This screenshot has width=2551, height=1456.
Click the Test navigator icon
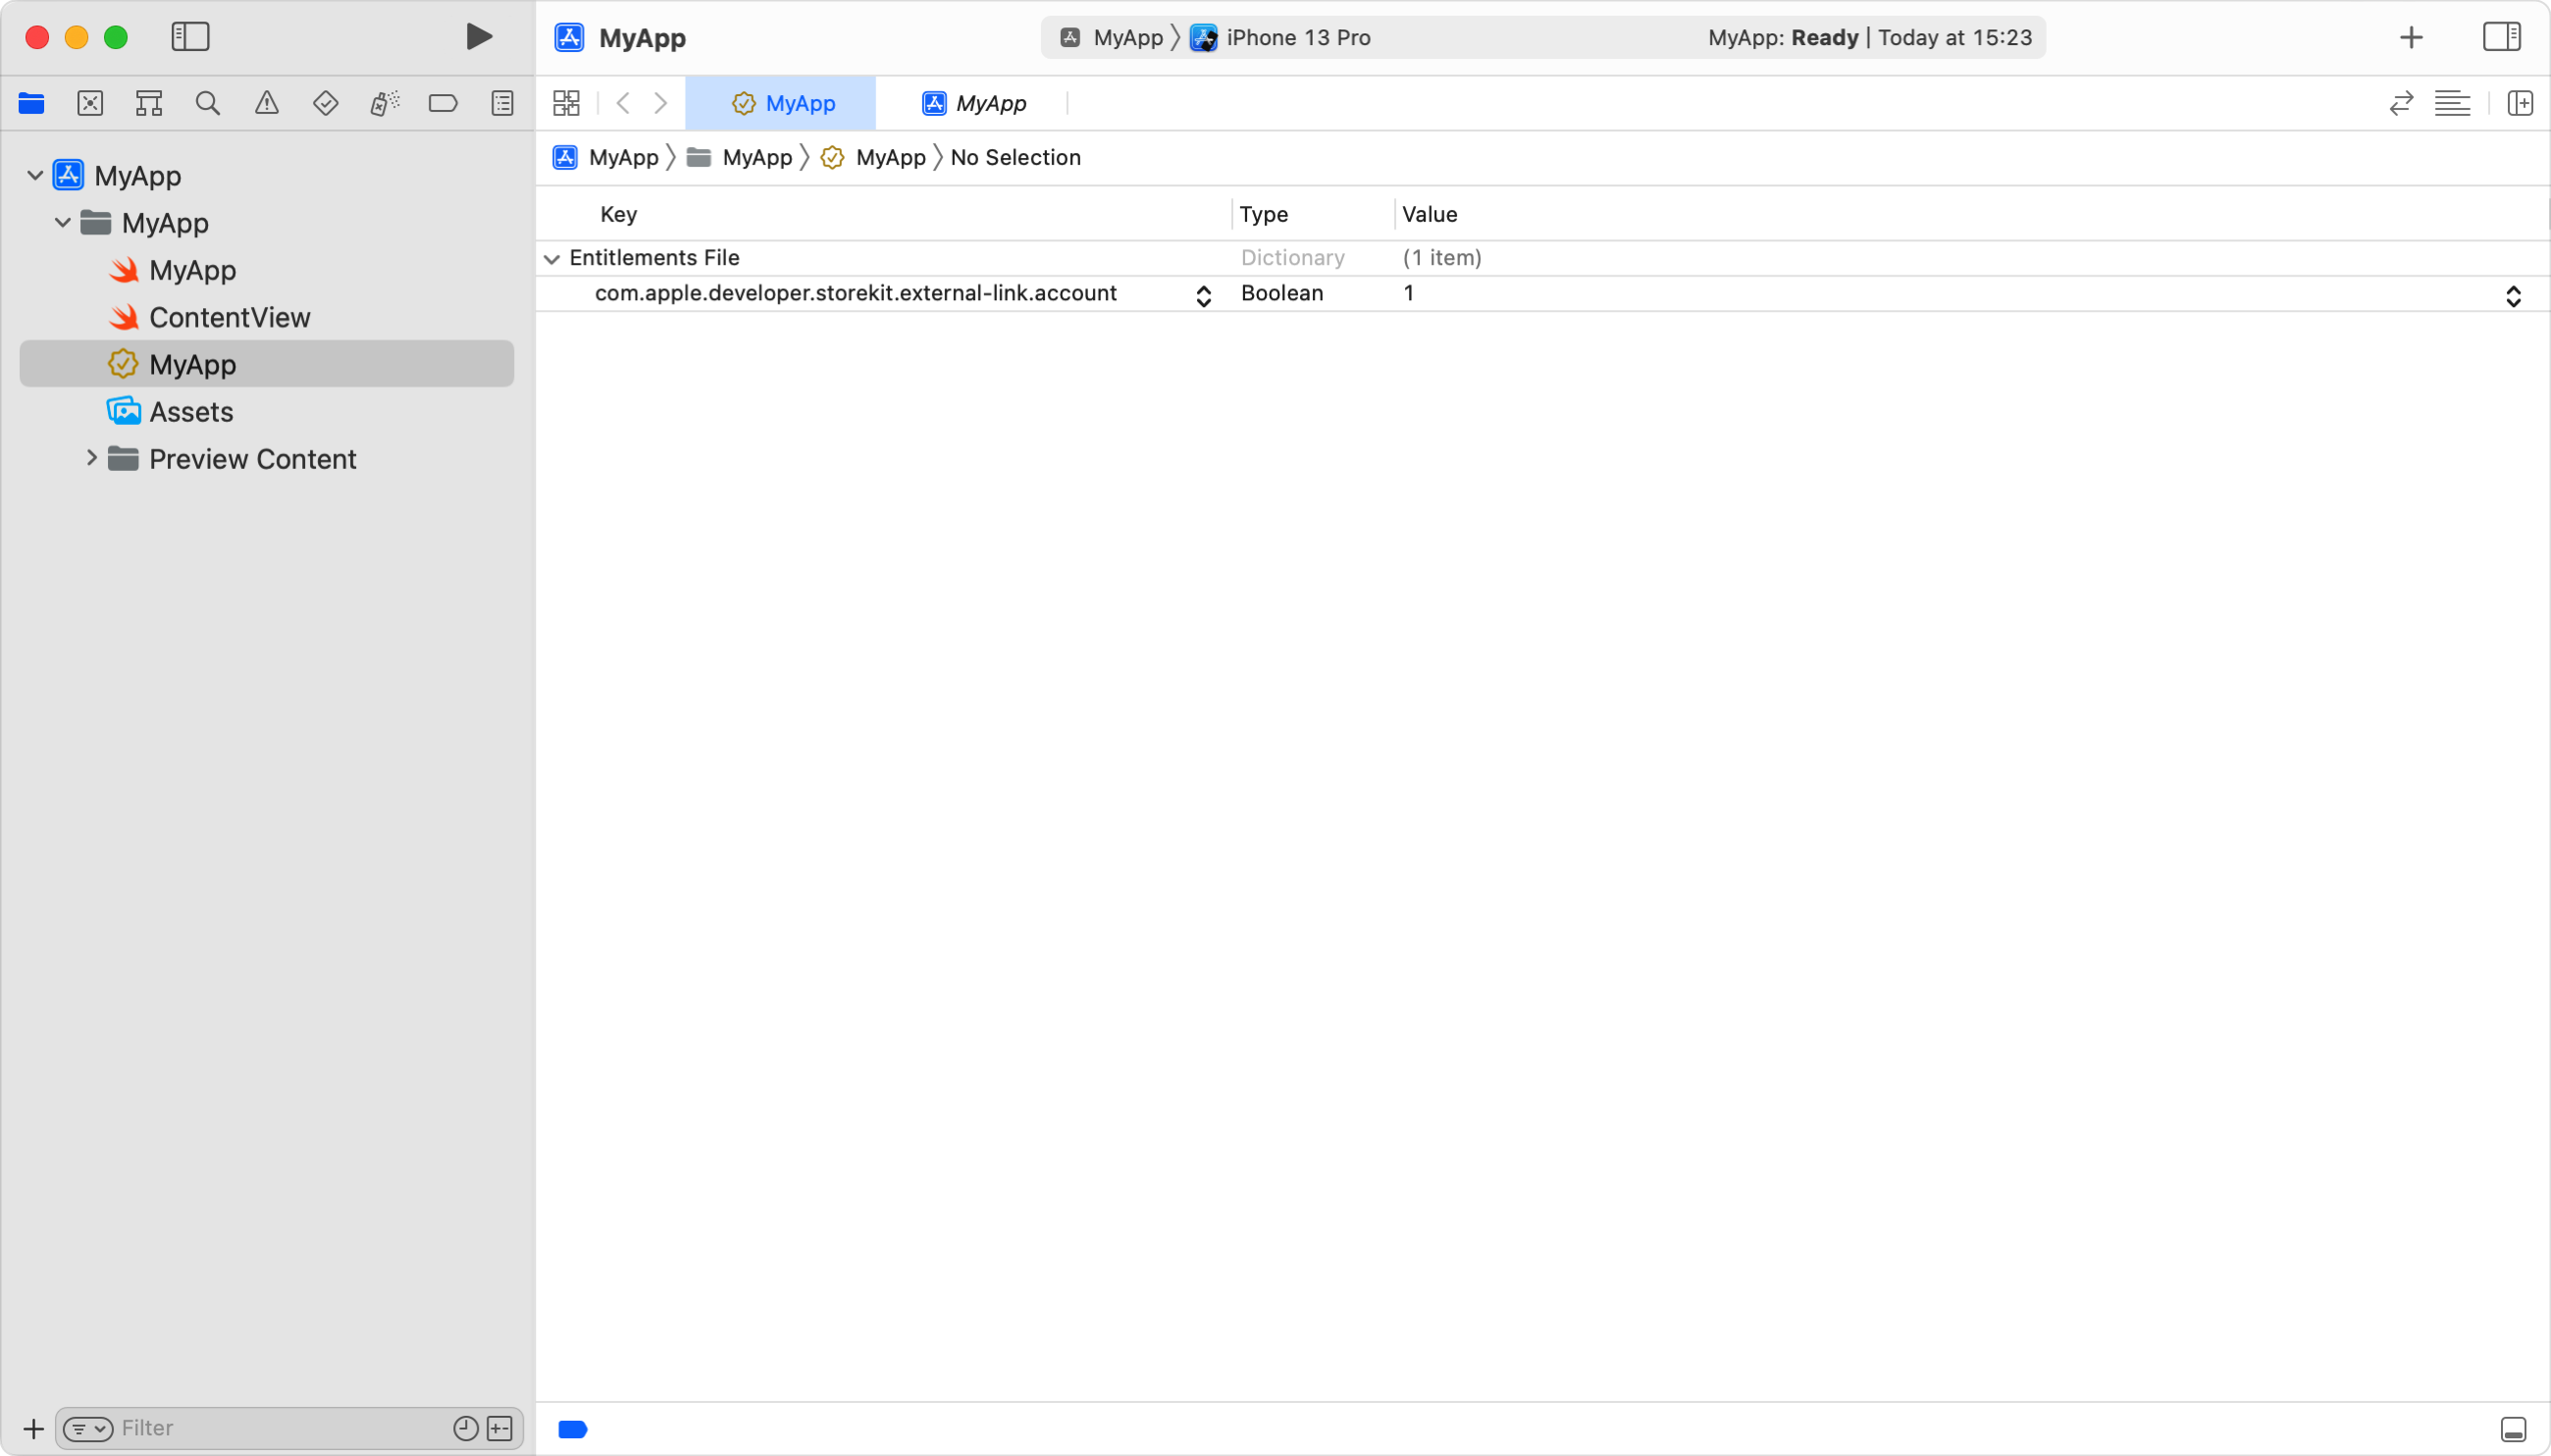tap(326, 102)
